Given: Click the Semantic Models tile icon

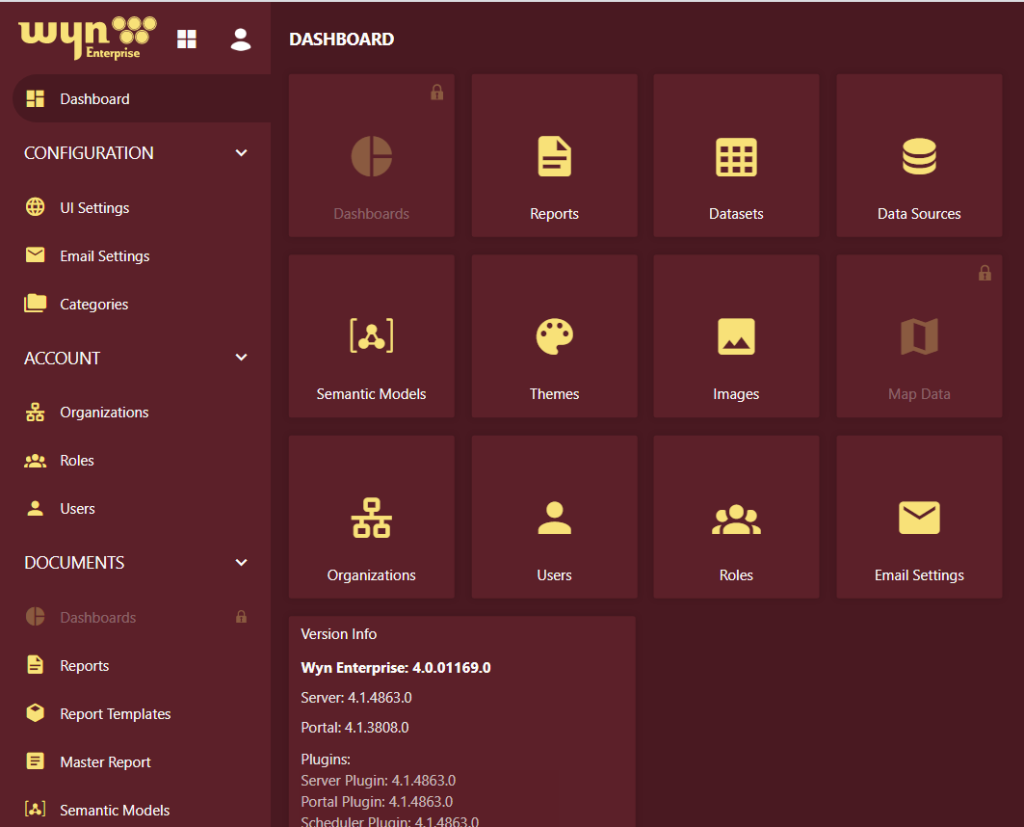Looking at the screenshot, I should (371, 337).
